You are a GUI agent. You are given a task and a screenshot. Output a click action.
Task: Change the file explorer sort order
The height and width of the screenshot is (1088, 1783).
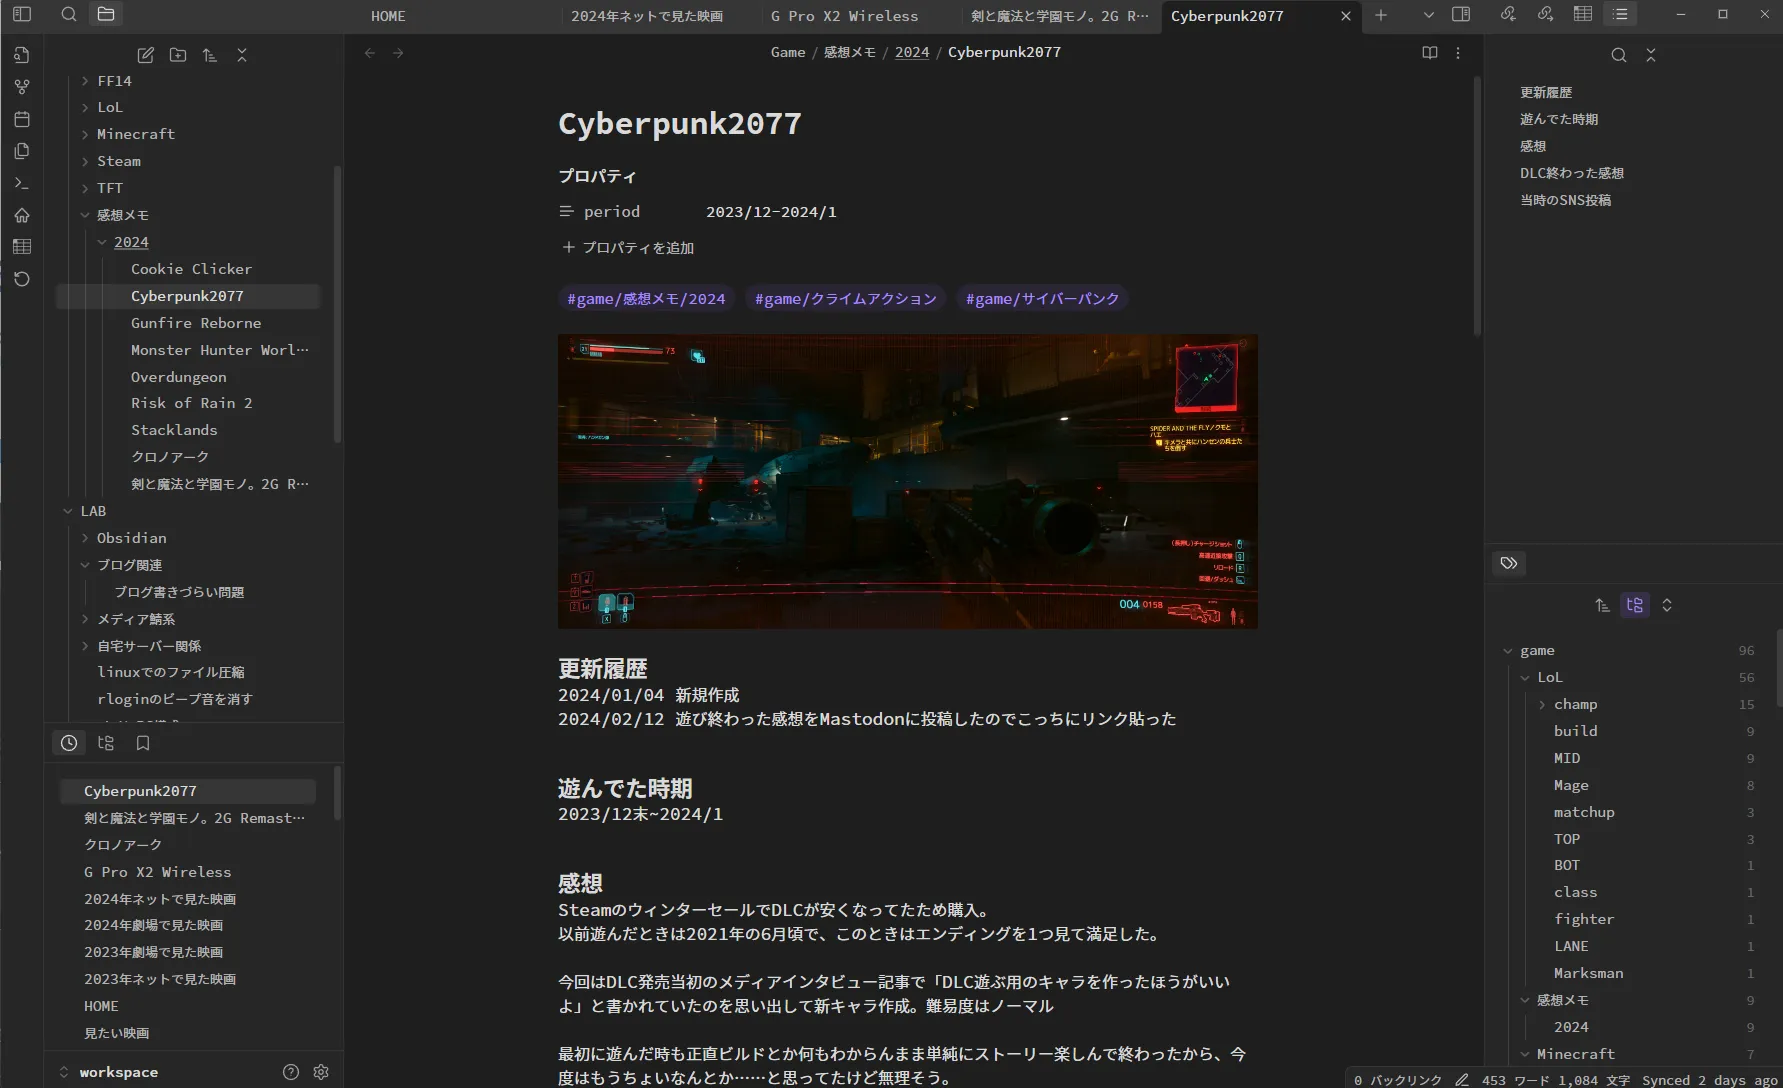(210, 55)
